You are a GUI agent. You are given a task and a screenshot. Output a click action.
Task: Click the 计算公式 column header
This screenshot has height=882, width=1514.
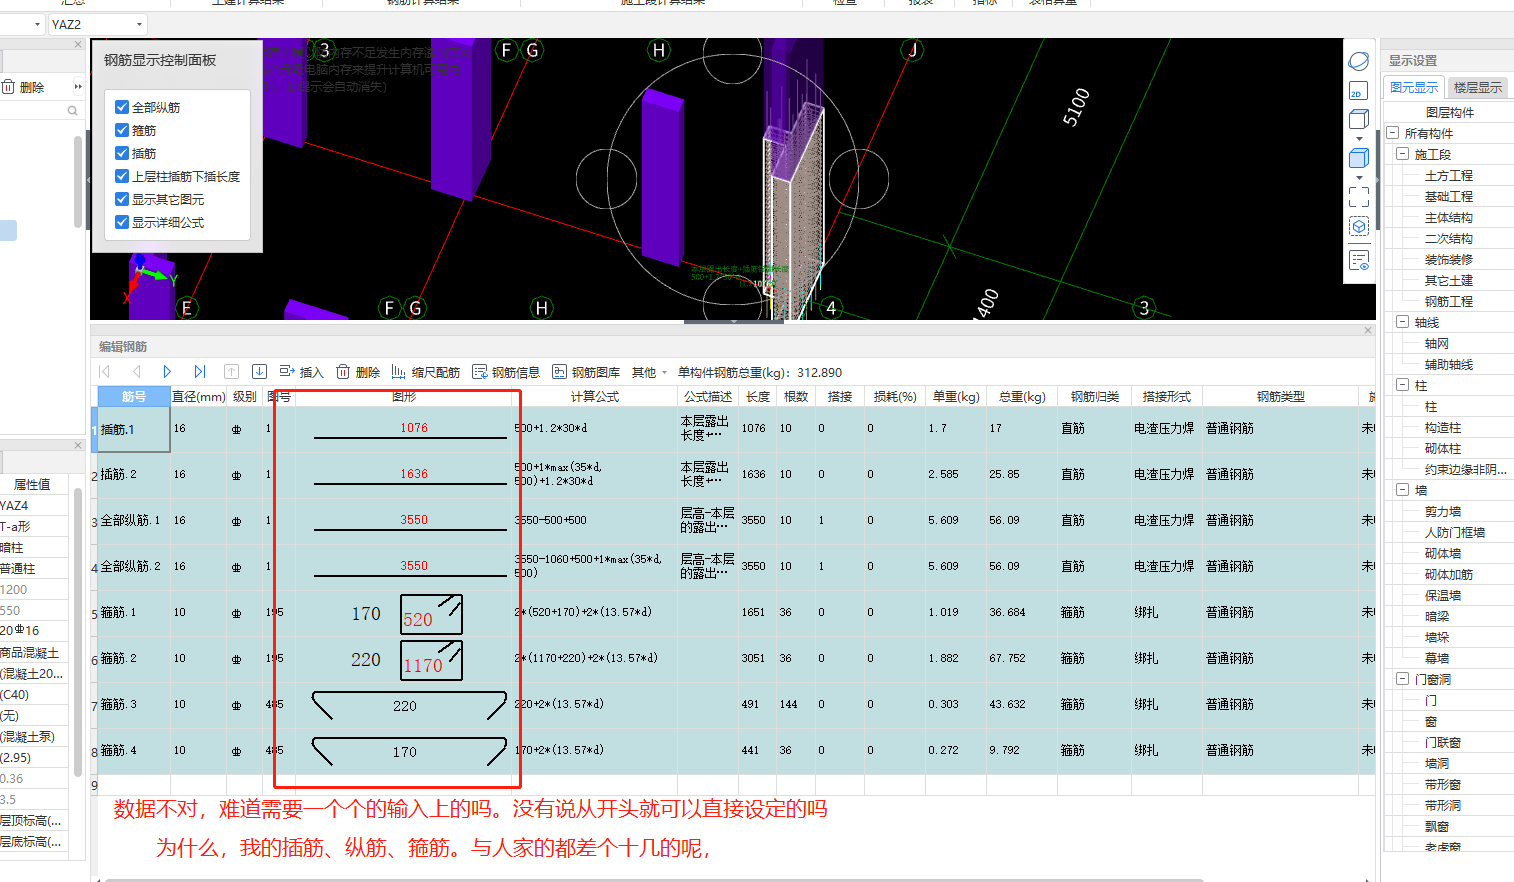[595, 397]
